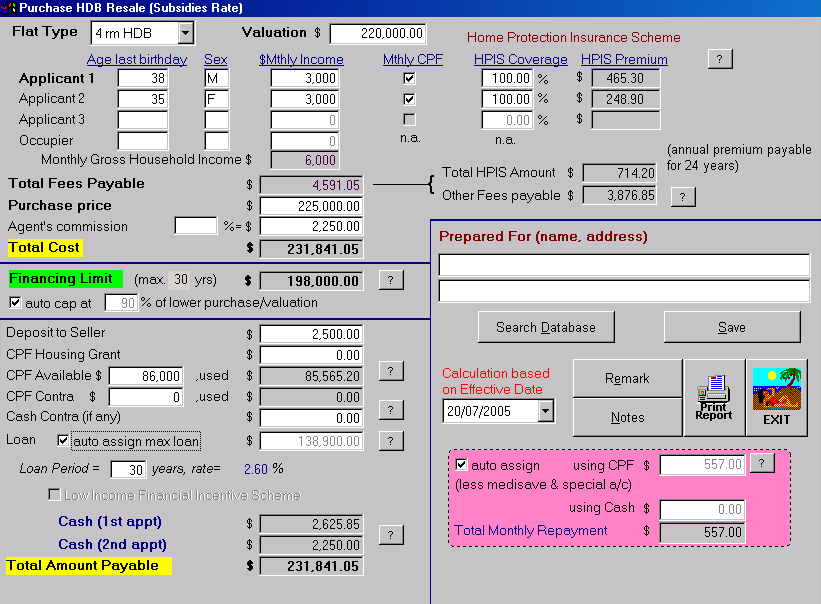Click Applicant 1 sex field

pyautogui.click(x=217, y=79)
